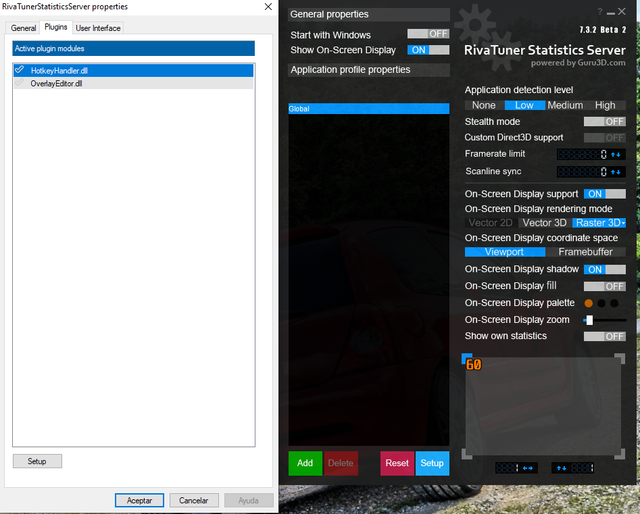Viewport: 640px width, 514px height.
Task: Set application detection level to None
Action: point(484,105)
